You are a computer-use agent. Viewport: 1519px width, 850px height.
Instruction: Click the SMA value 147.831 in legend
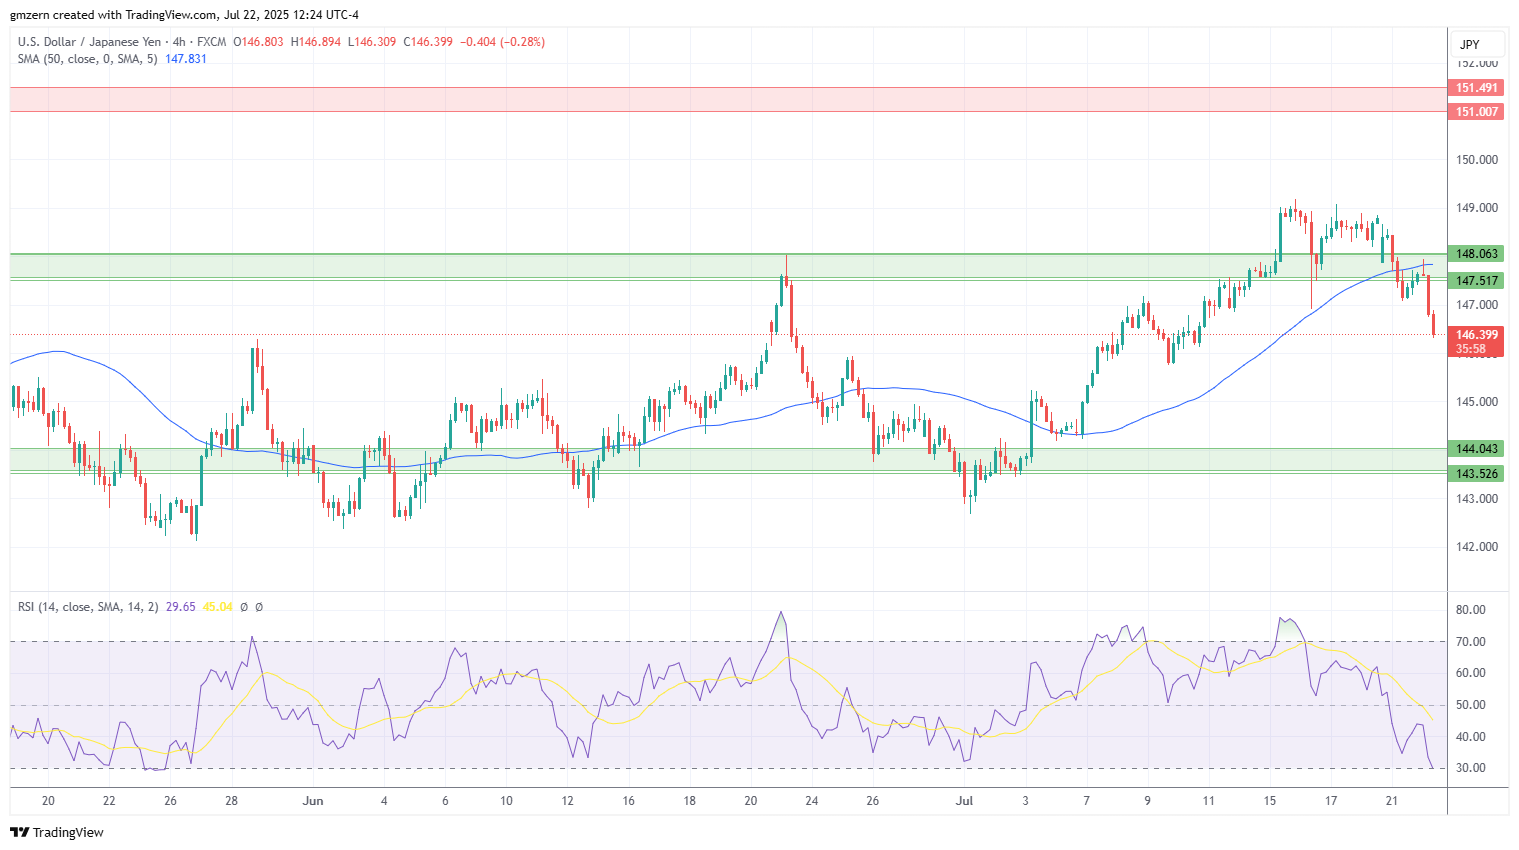tap(186, 59)
